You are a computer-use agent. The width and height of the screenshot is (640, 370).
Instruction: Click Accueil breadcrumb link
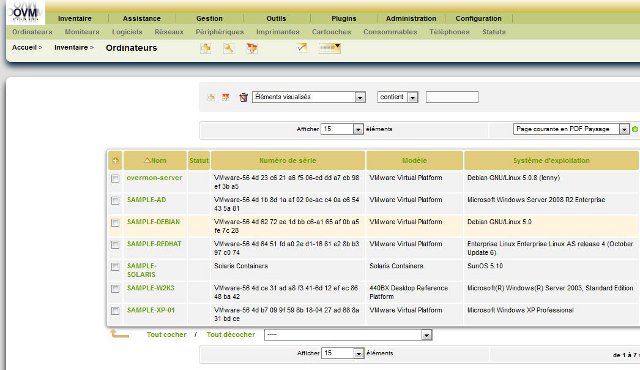(24, 47)
